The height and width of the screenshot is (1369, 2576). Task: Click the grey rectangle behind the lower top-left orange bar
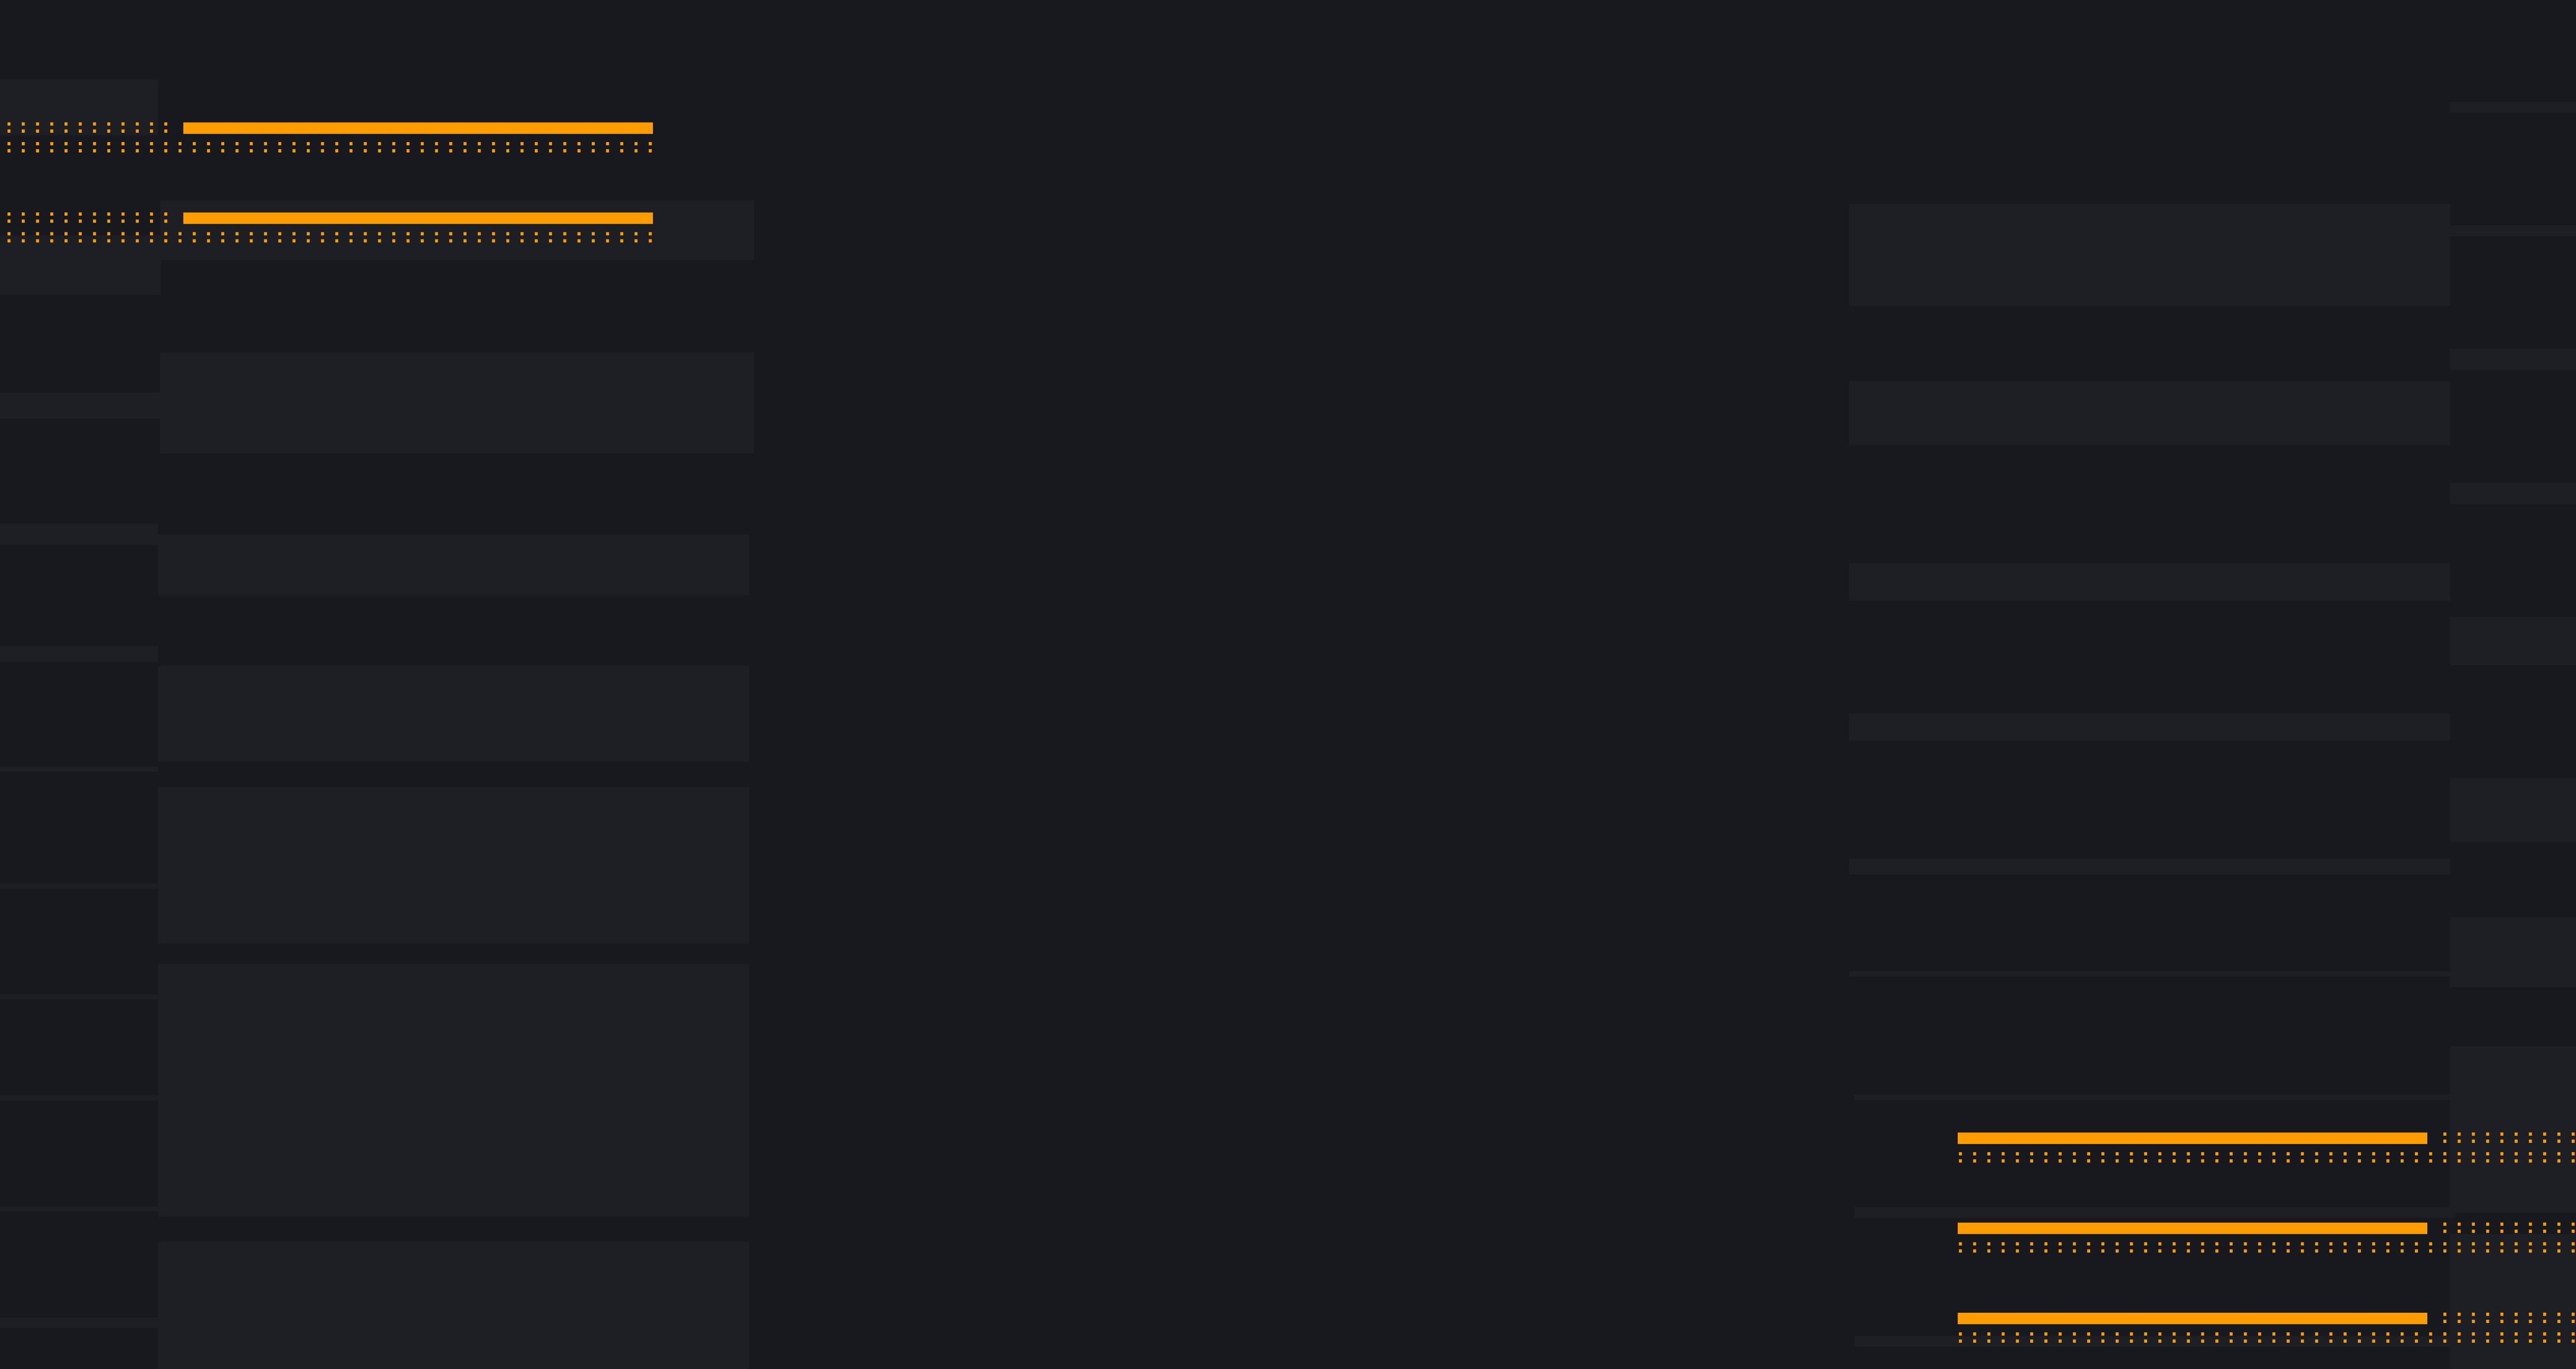(457, 230)
